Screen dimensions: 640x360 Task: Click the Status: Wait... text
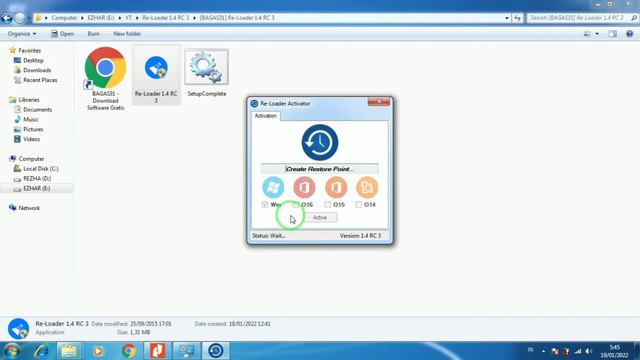click(x=269, y=236)
